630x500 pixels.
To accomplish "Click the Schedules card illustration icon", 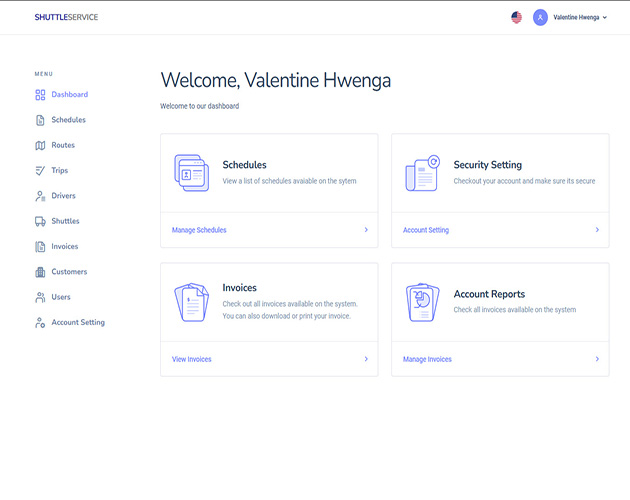I will point(191,172).
